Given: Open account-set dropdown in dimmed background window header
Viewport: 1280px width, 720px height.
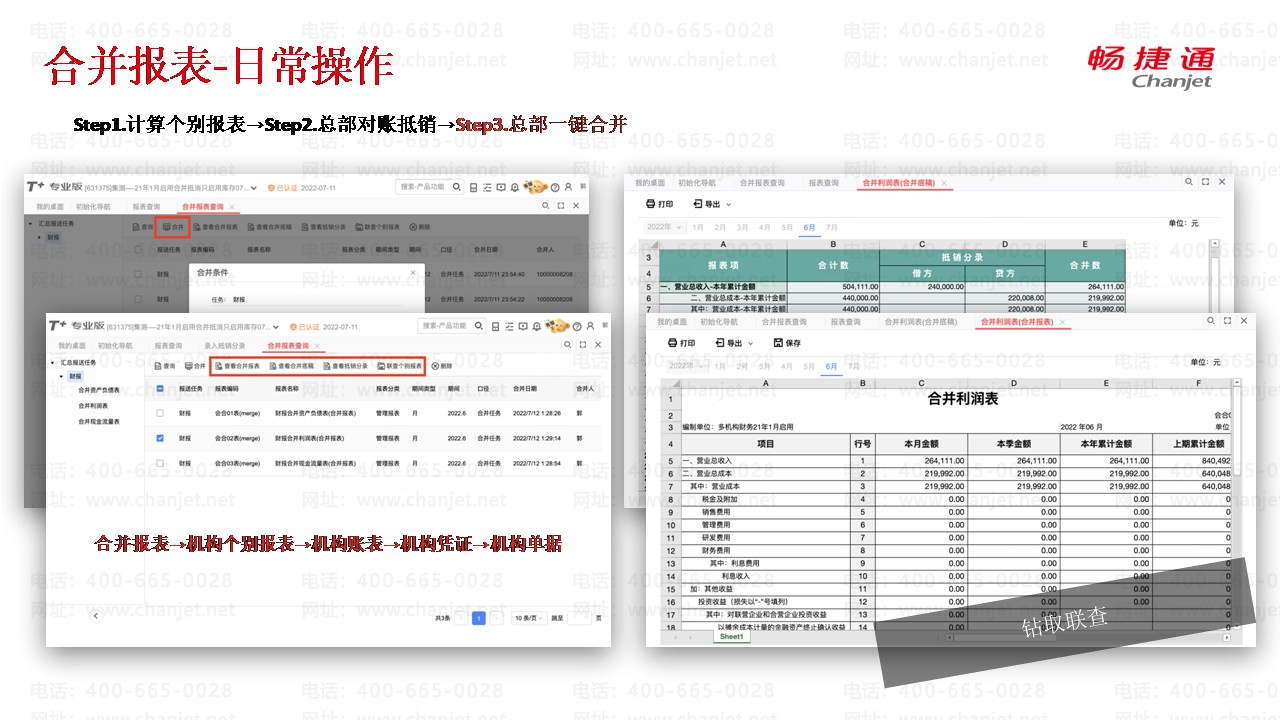Looking at the screenshot, I should pos(255,187).
